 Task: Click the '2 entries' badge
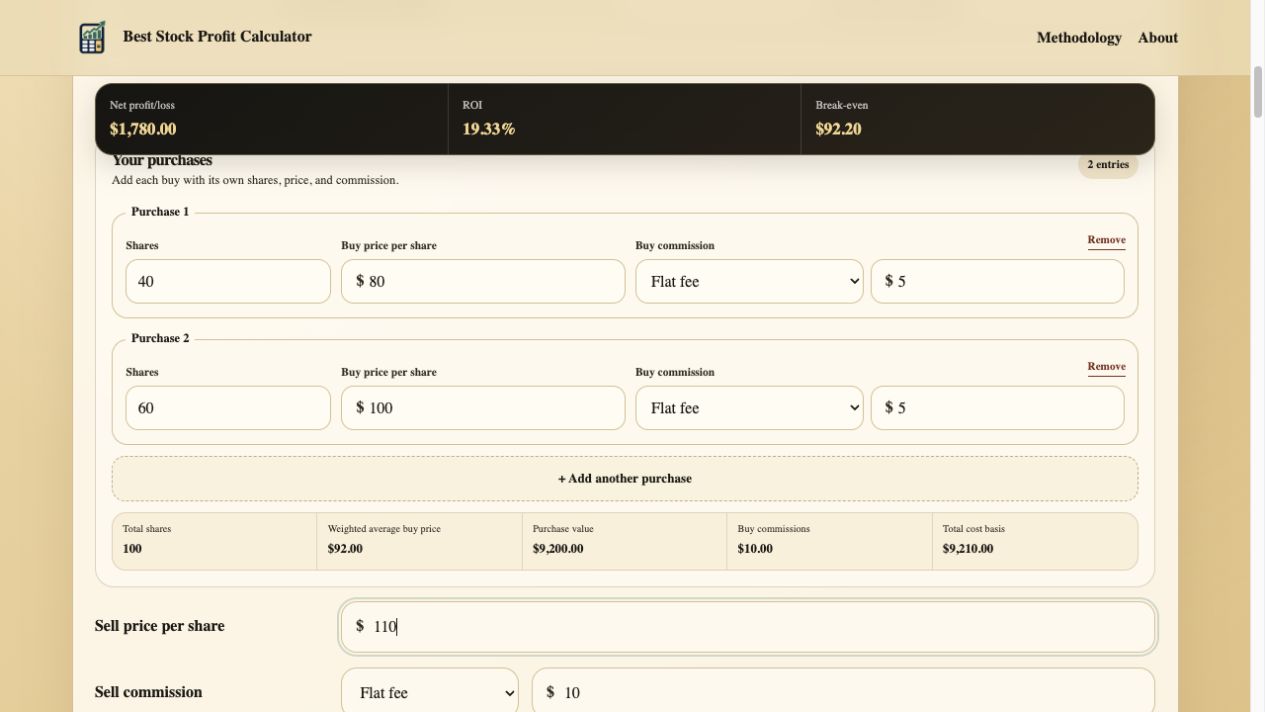point(1108,165)
